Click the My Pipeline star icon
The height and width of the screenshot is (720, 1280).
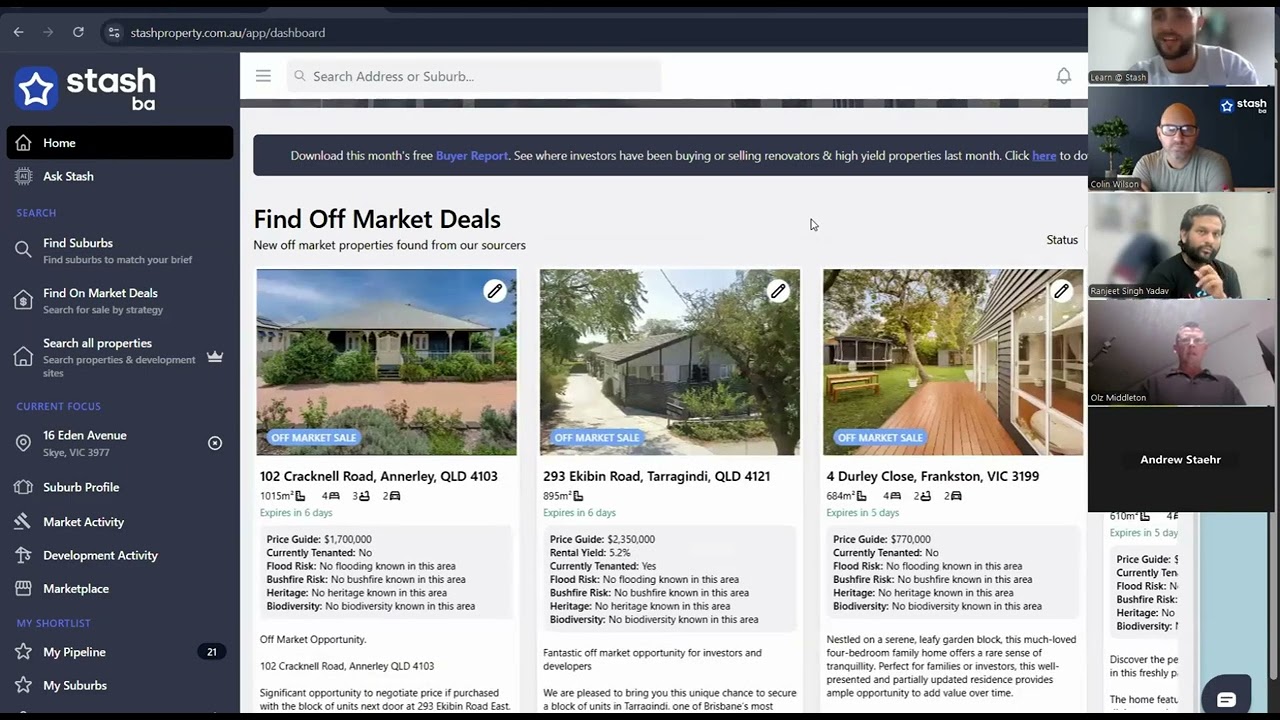(x=23, y=652)
